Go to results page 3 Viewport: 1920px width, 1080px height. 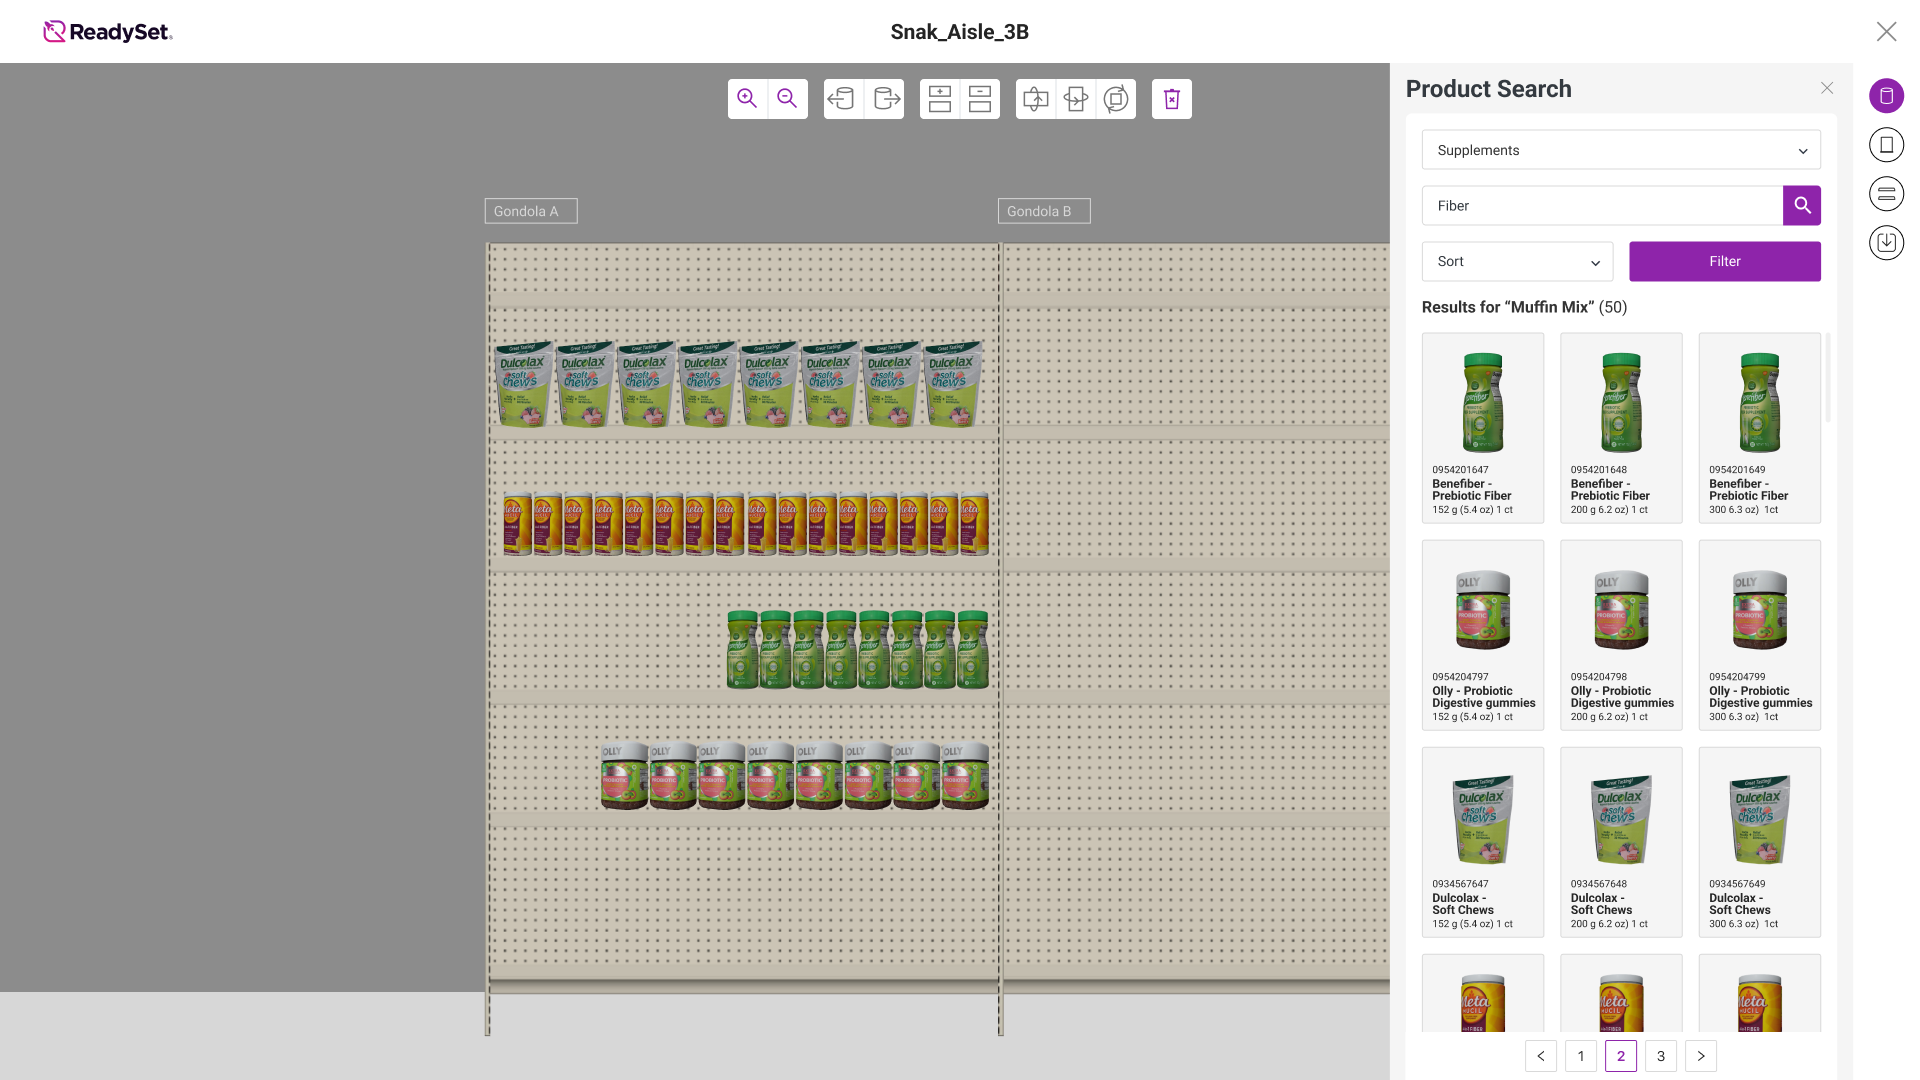[1661, 1056]
